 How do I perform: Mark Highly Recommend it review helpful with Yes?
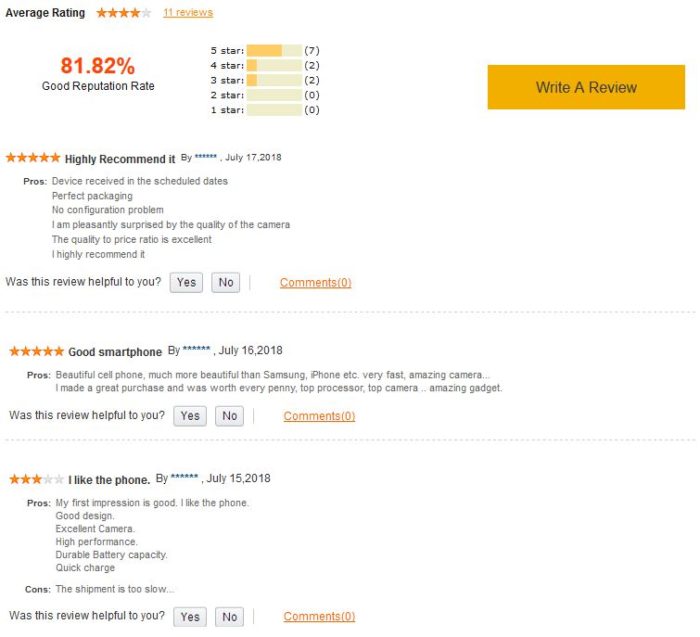(186, 282)
